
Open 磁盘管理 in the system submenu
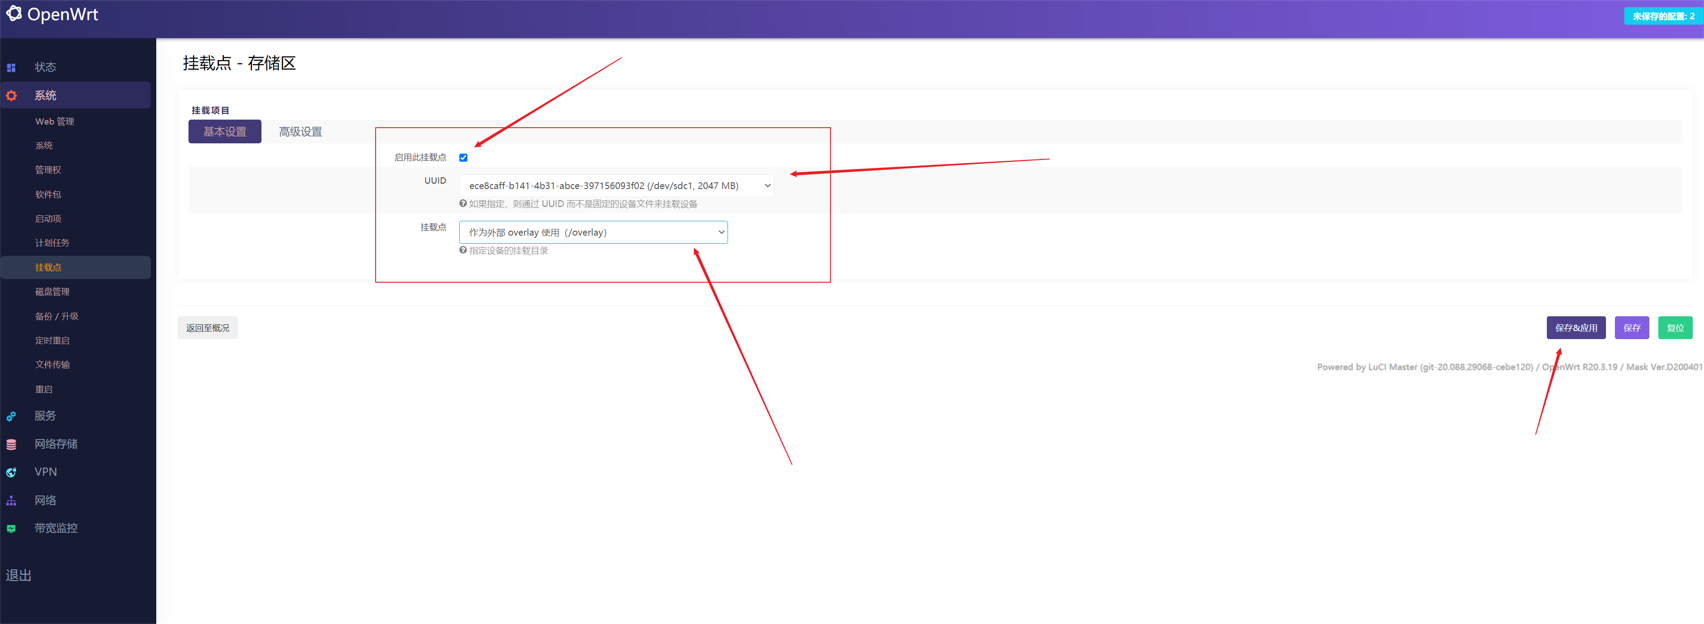(53, 292)
